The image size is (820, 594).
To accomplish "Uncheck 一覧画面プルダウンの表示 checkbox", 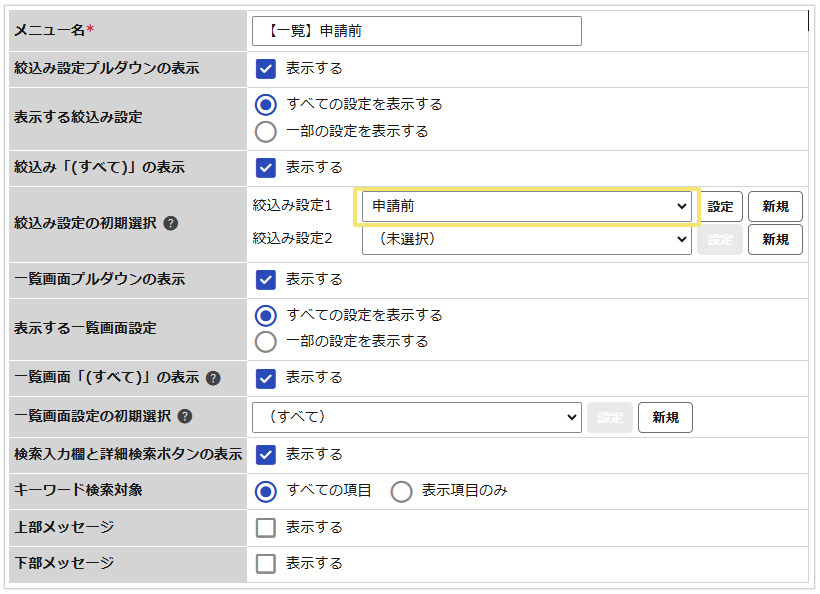I will click(266, 280).
